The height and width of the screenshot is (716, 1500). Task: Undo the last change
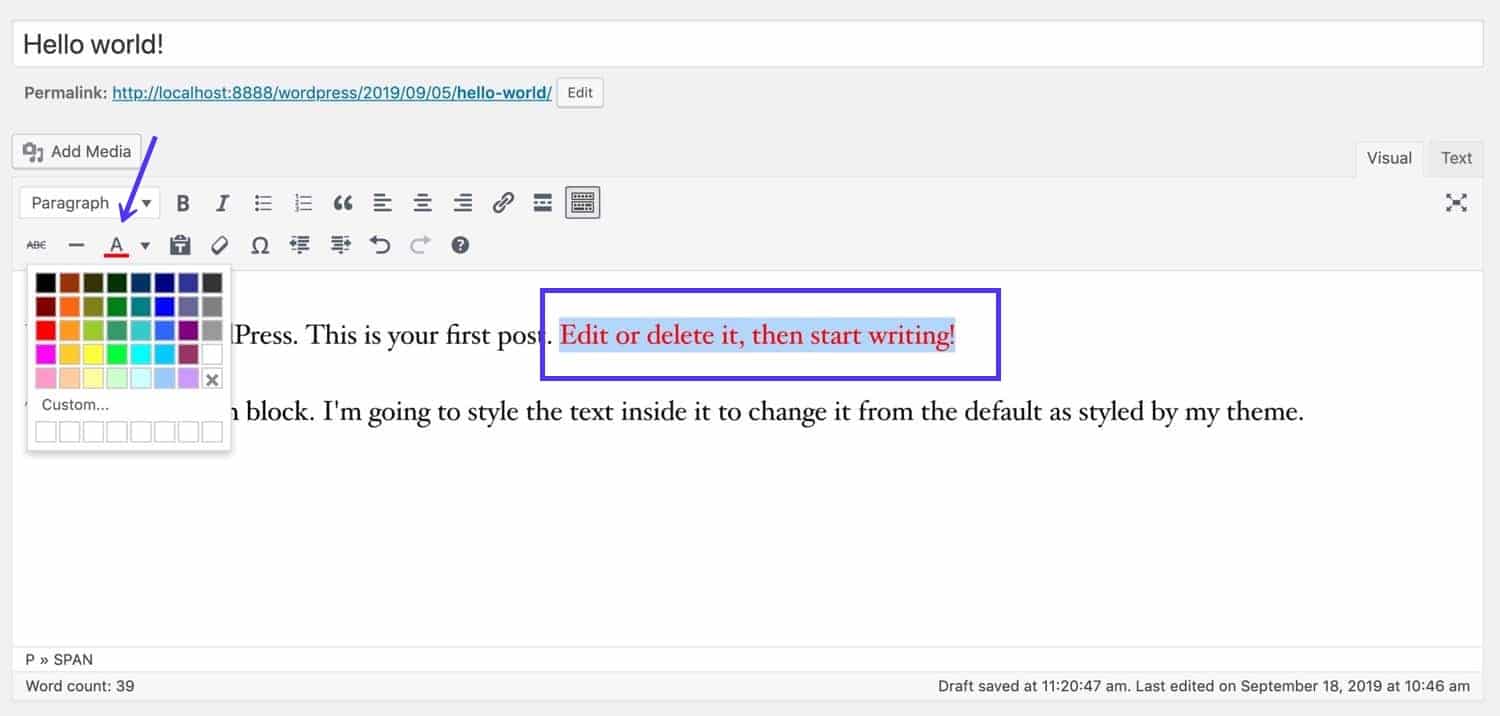click(380, 244)
